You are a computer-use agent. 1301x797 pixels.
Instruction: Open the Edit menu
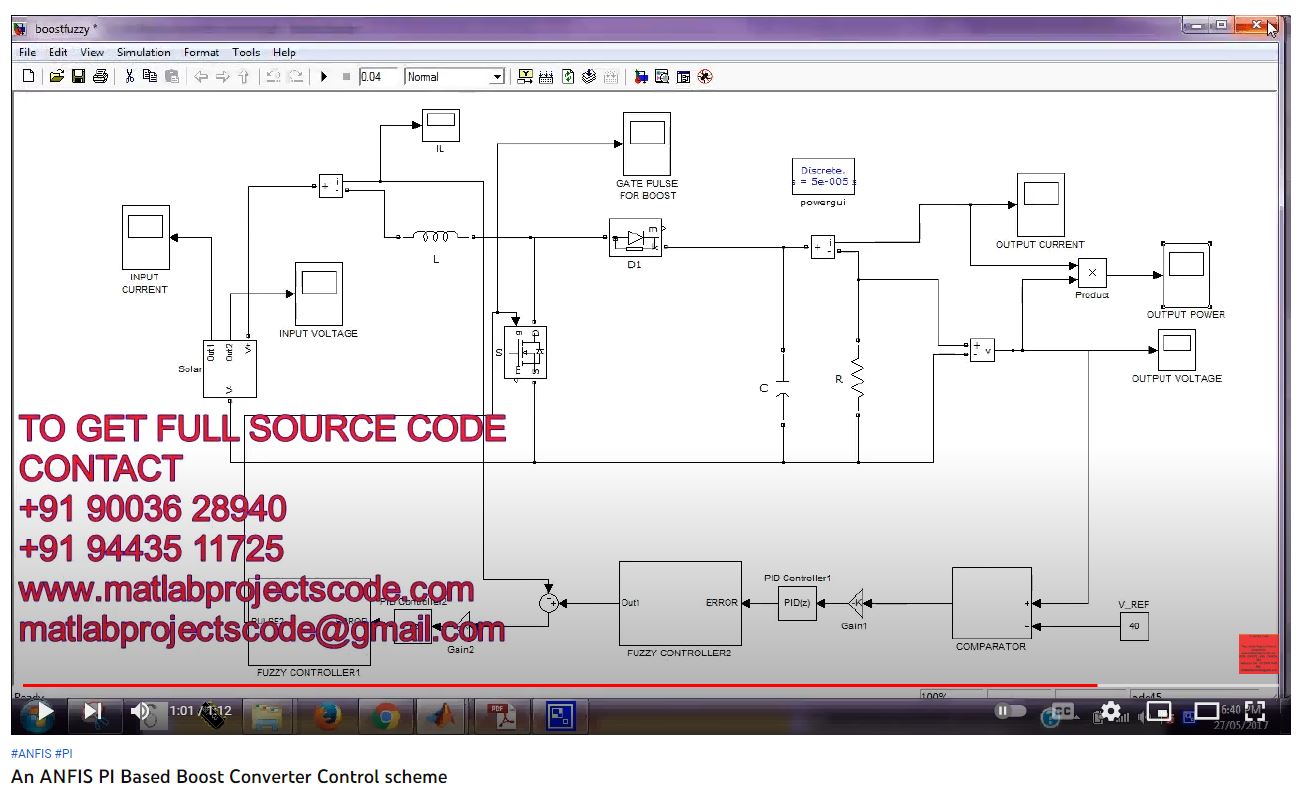pos(58,52)
